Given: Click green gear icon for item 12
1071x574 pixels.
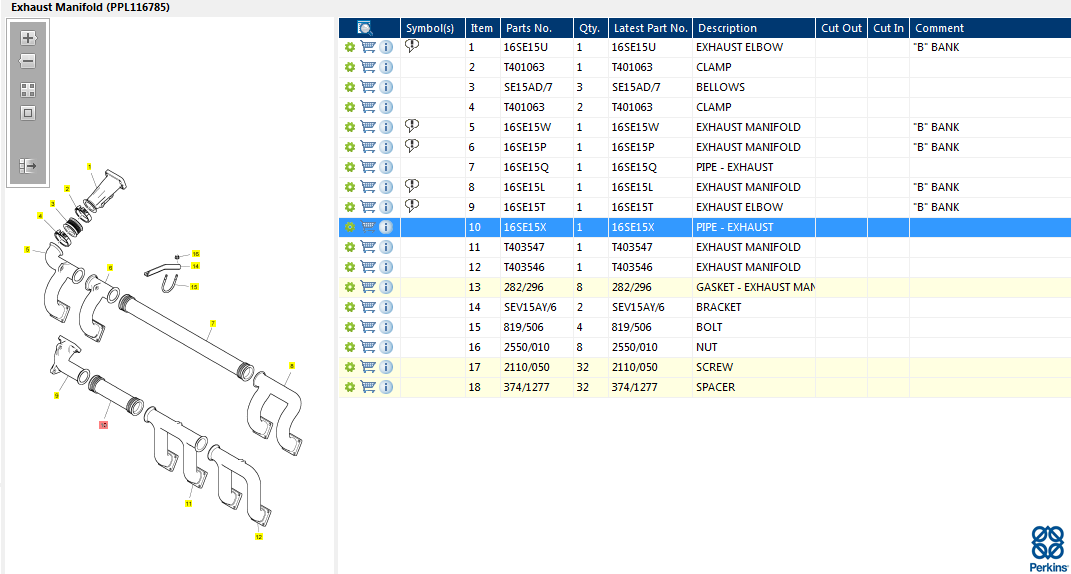Looking at the screenshot, I should tap(350, 267).
